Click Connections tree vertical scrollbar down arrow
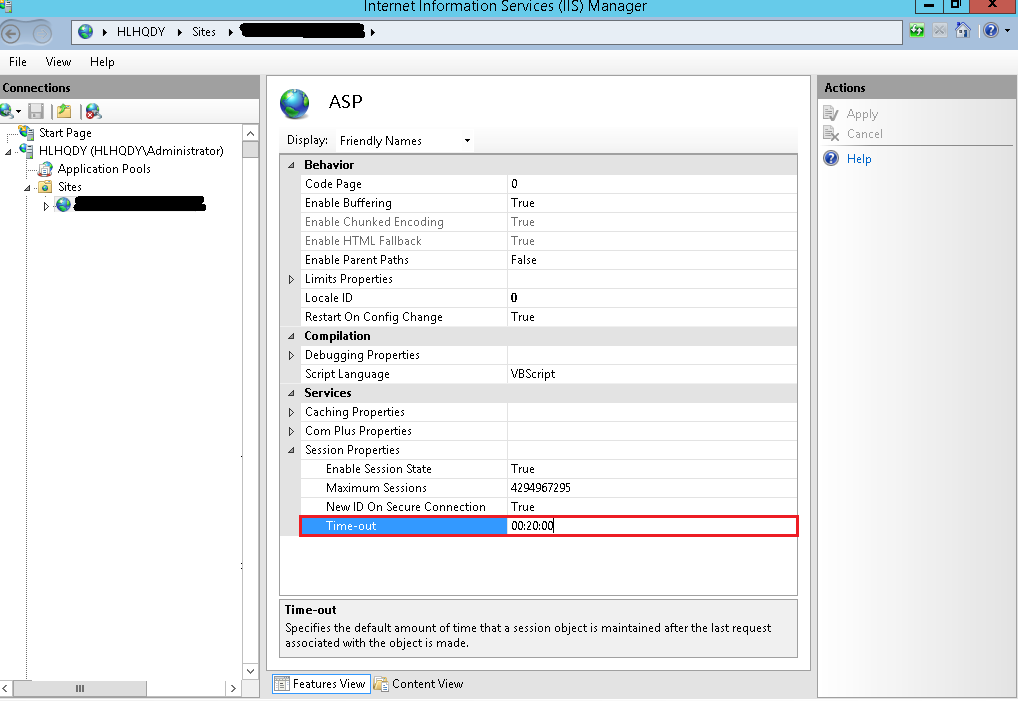The image size is (1018, 701). pyautogui.click(x=251, y=670)
